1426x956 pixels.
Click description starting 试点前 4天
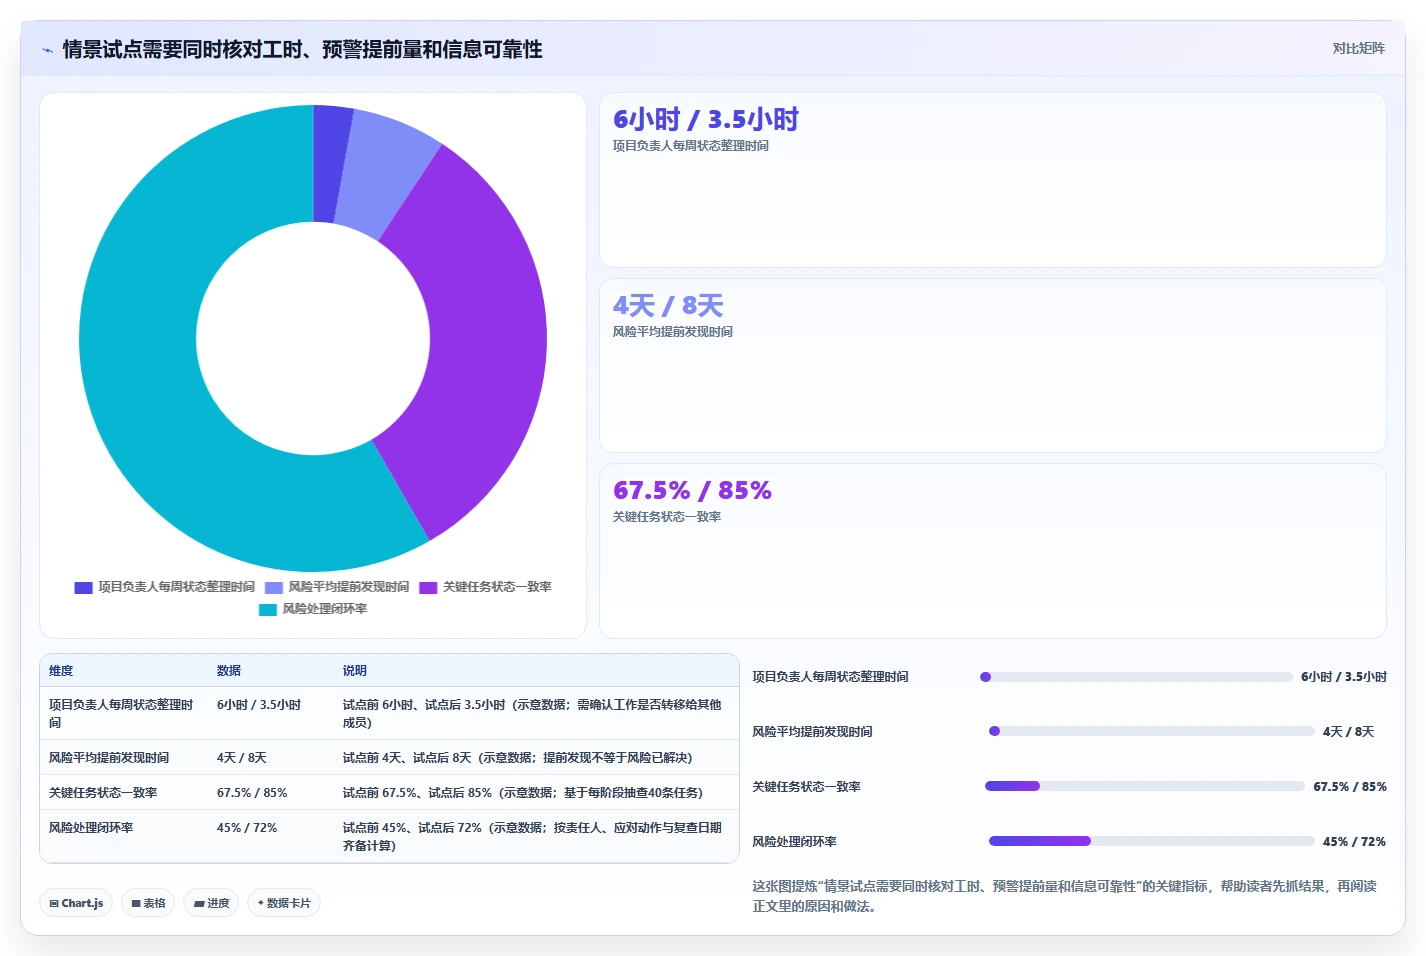coord(518,758)
